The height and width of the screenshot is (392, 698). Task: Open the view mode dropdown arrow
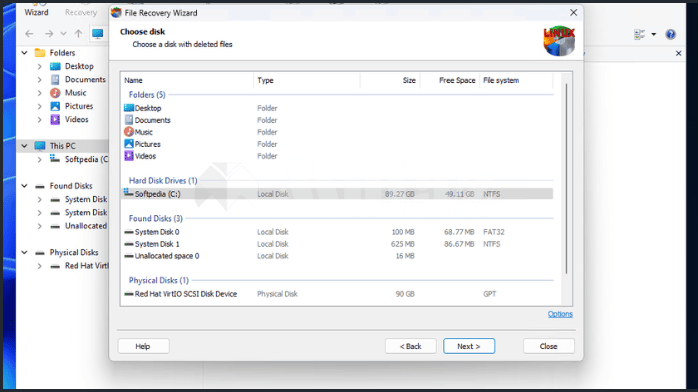(x=653, y=34)
